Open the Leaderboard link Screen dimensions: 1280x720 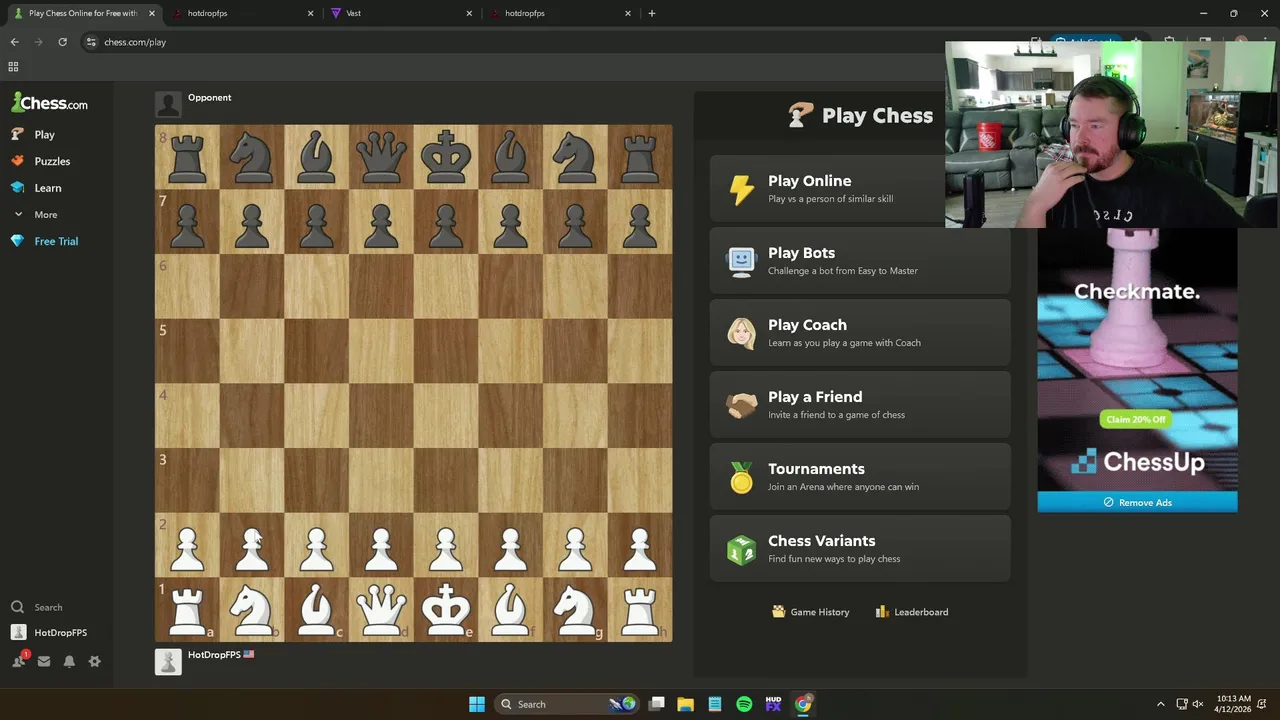point(912,612)
